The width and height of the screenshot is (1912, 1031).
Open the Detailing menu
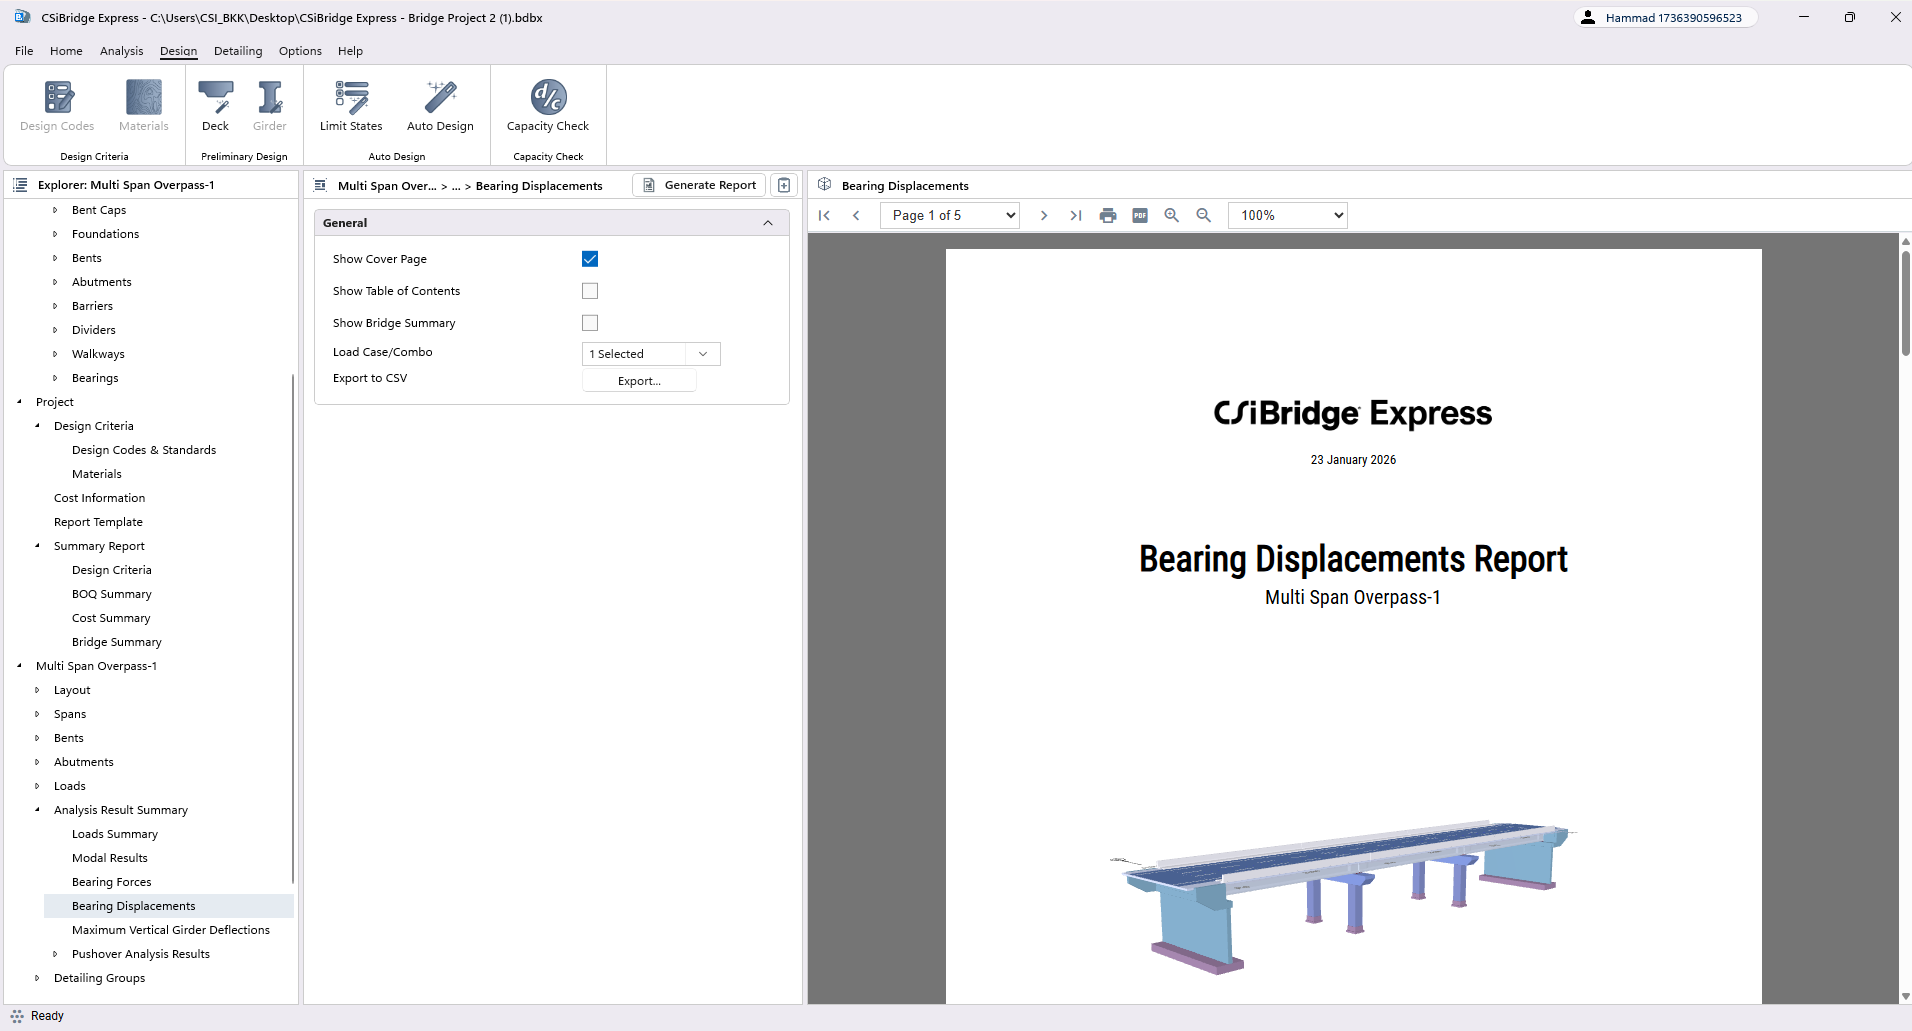(x=238, y=50)
